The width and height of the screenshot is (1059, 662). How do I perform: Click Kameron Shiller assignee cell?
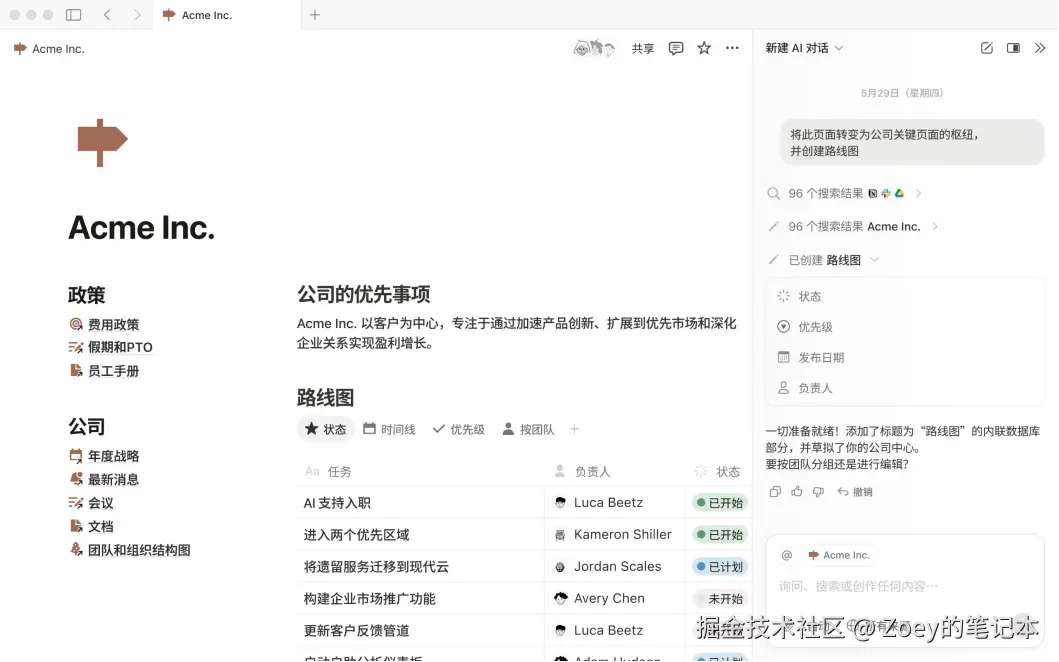tap(614, 534)
